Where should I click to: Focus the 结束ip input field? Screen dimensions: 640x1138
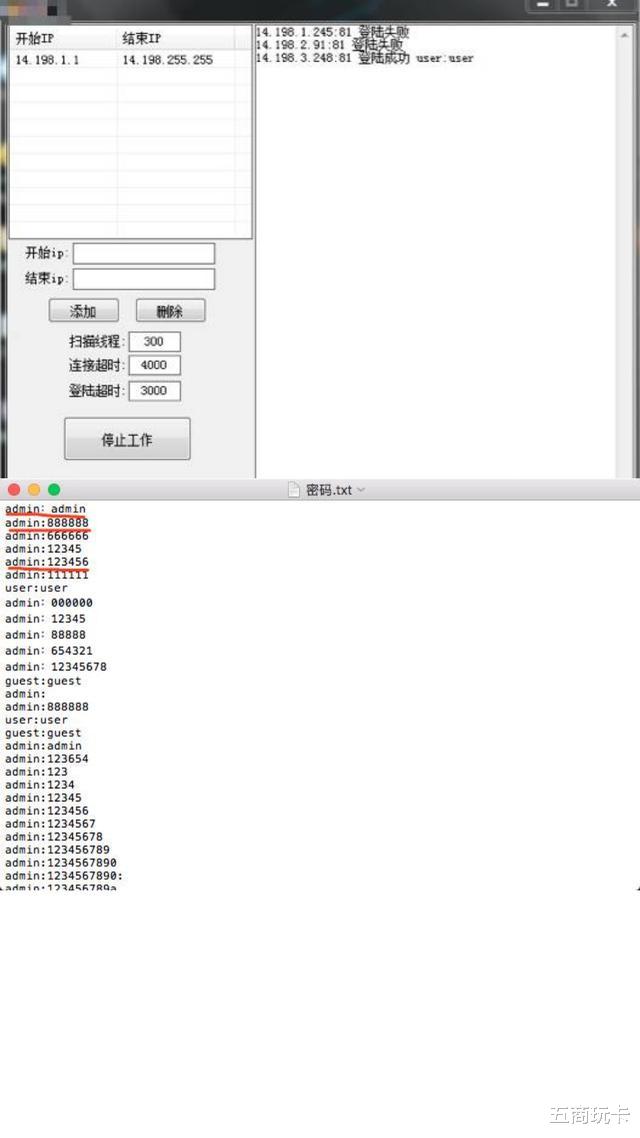144,279
